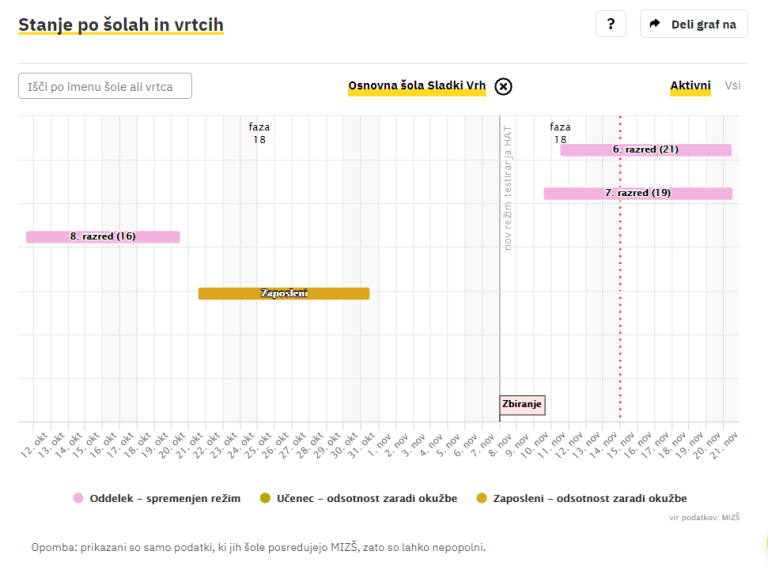
Task: Select the Zaposleni absence bar
Action: coord(284,293)
